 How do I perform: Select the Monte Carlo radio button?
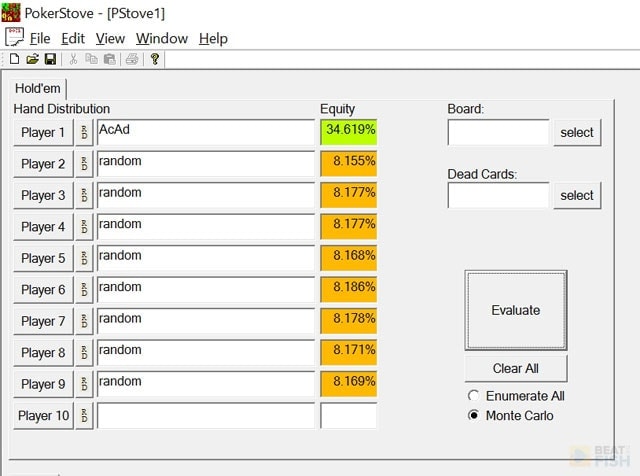click(473, 415)
